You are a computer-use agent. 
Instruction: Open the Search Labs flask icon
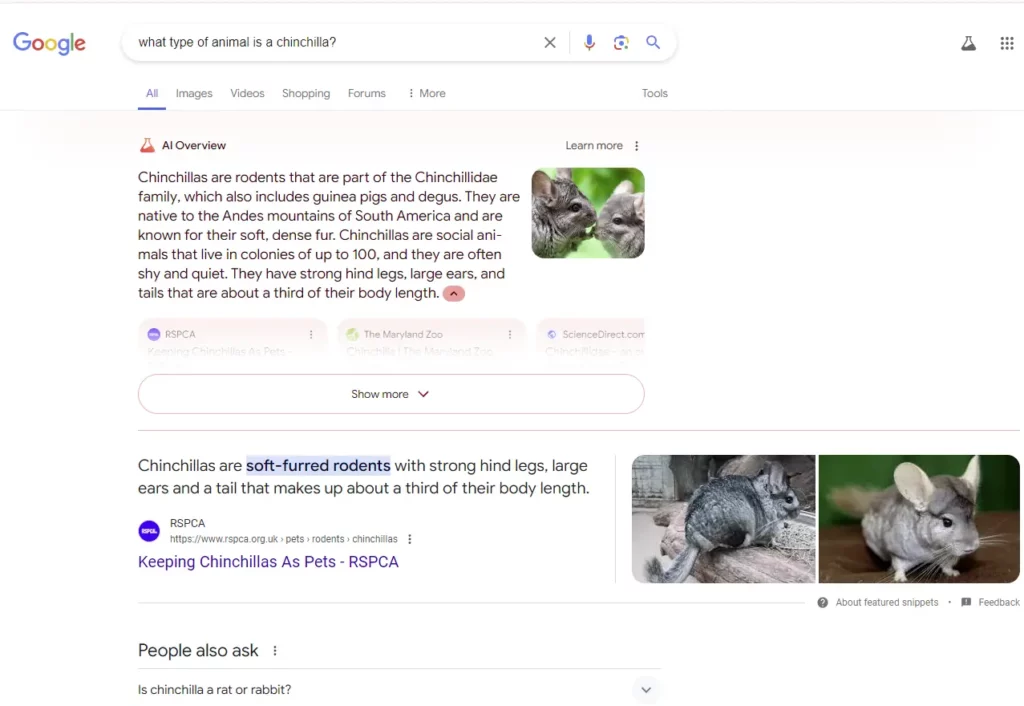point(968,43)
